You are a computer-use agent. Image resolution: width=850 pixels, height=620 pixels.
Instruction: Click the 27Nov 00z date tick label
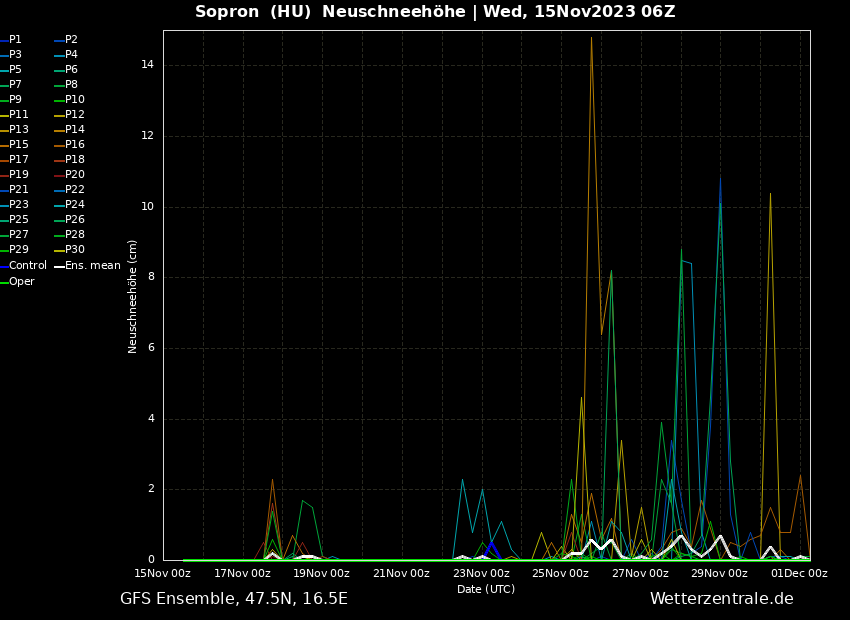pyautogui.click(x=640, y=574)
